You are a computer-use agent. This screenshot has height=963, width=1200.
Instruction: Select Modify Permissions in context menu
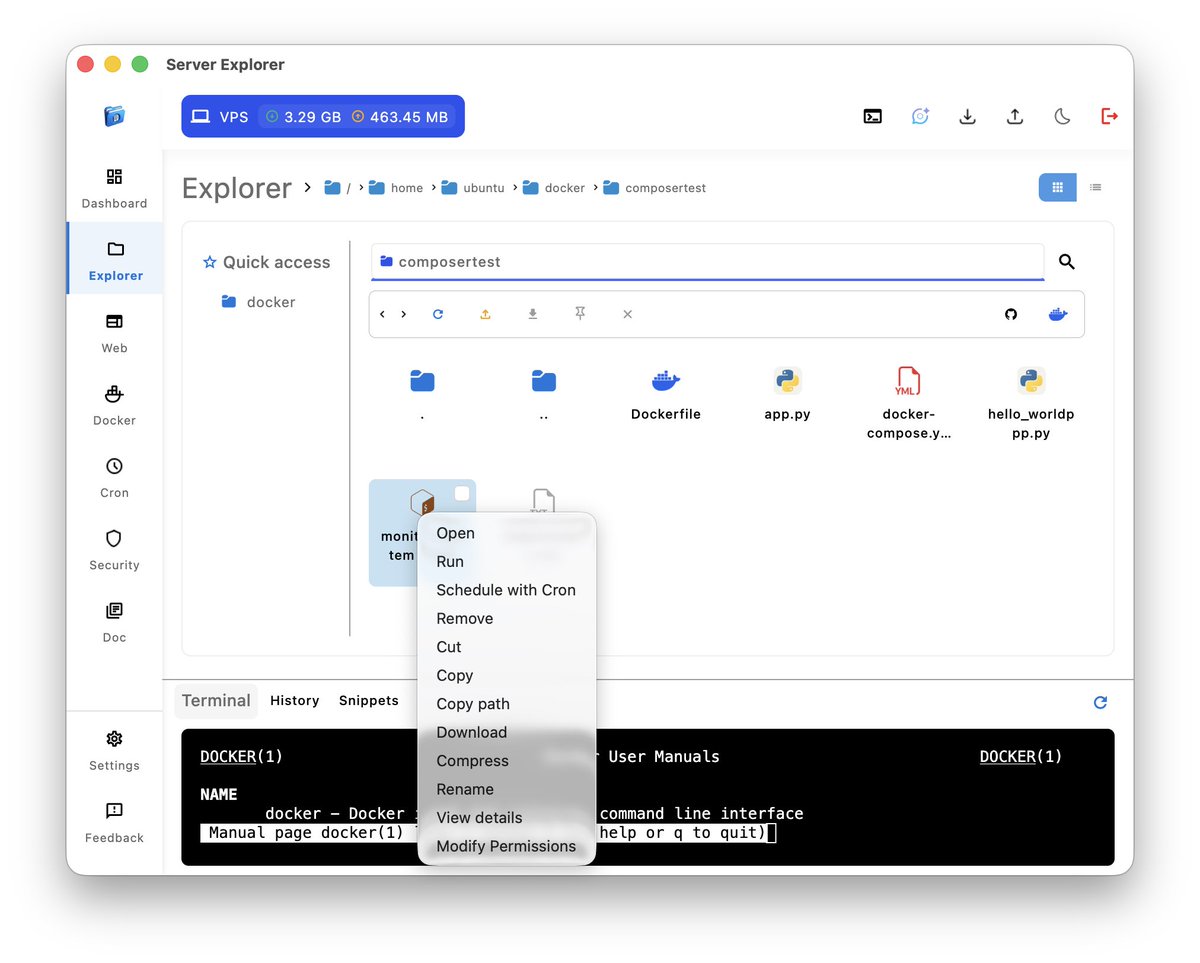pyautogui.click(x=506, y=847)
